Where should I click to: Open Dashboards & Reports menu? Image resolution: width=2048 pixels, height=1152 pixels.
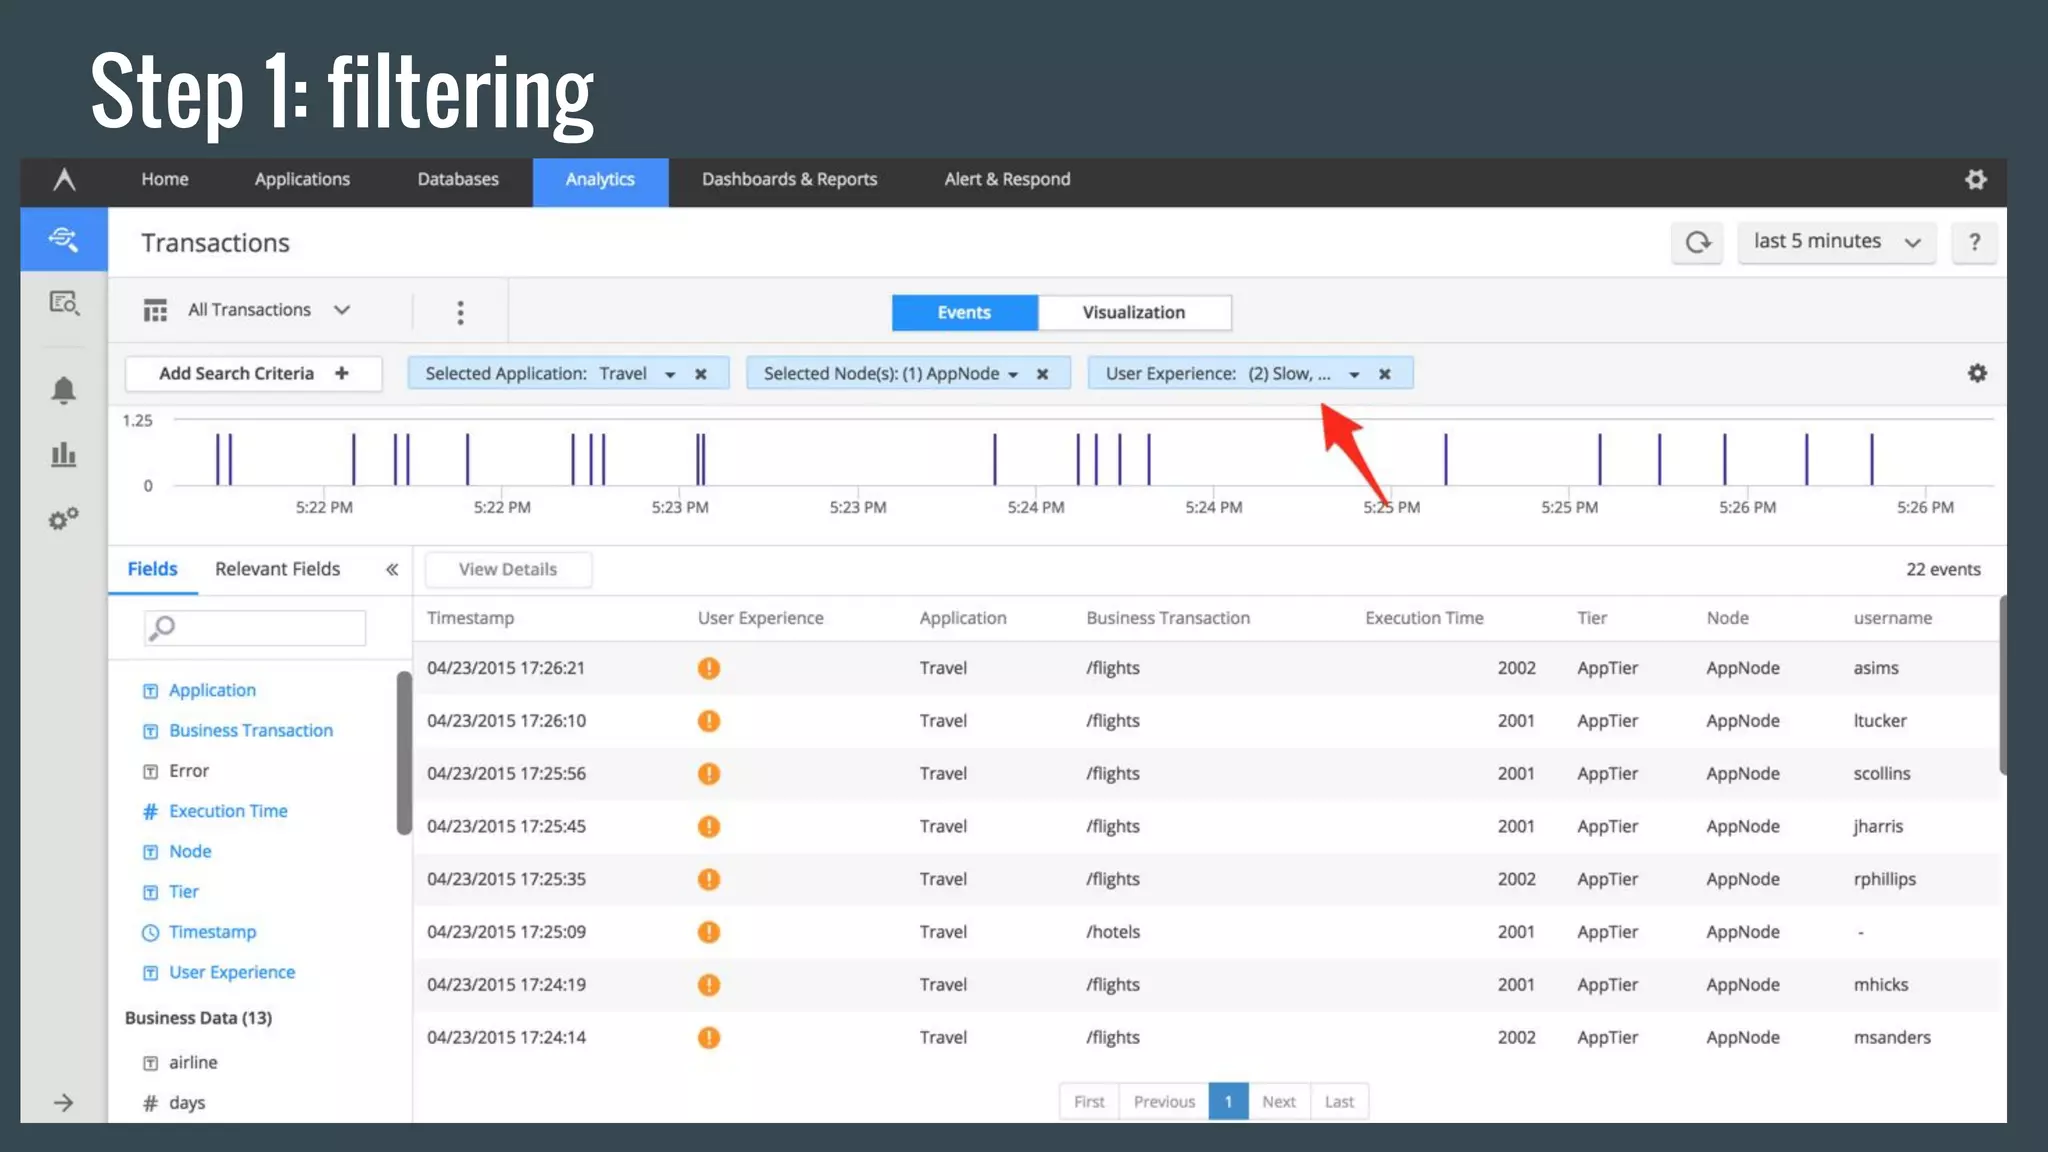(x=789, y=179)
